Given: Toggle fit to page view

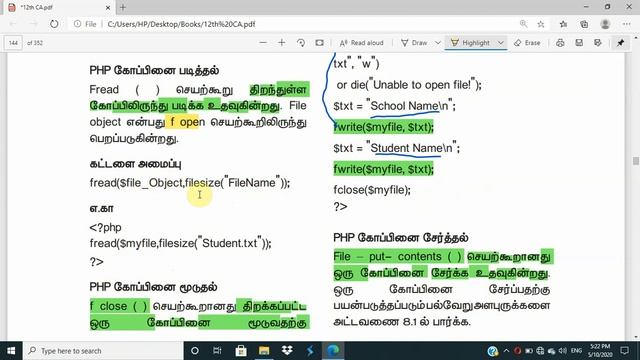Looking at the screenshot, I should click(320, 42).
